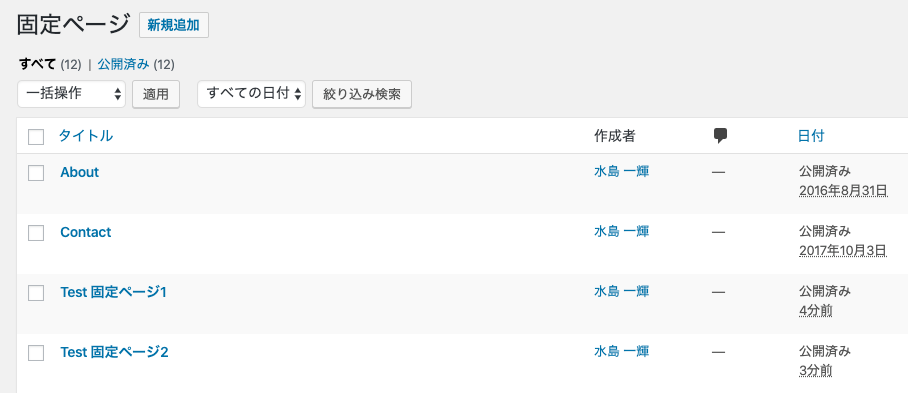Screen dimensions: 908x393
Task: Check the box for the About page
Action: [x=36, y=173]
